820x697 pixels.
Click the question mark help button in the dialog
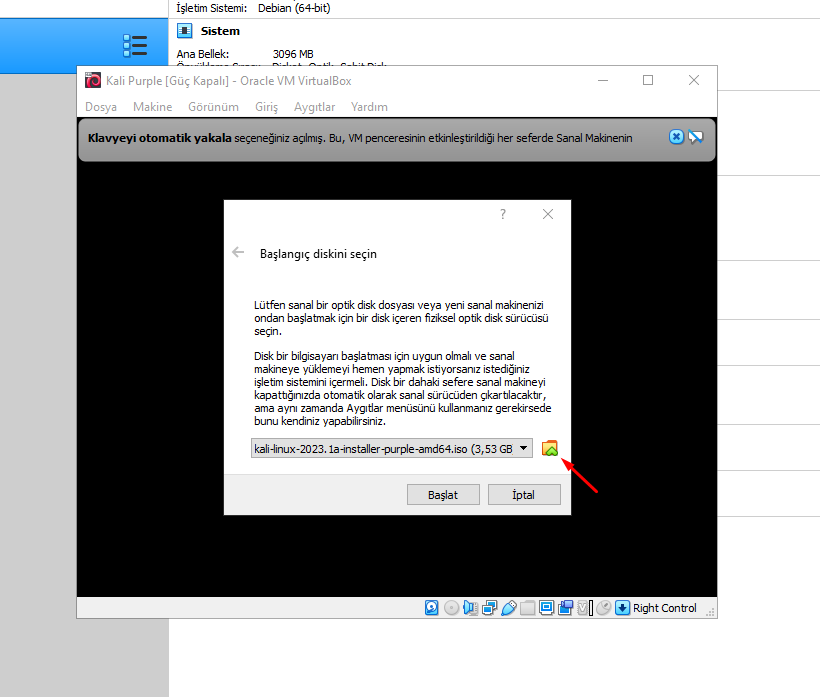point(503,214)
